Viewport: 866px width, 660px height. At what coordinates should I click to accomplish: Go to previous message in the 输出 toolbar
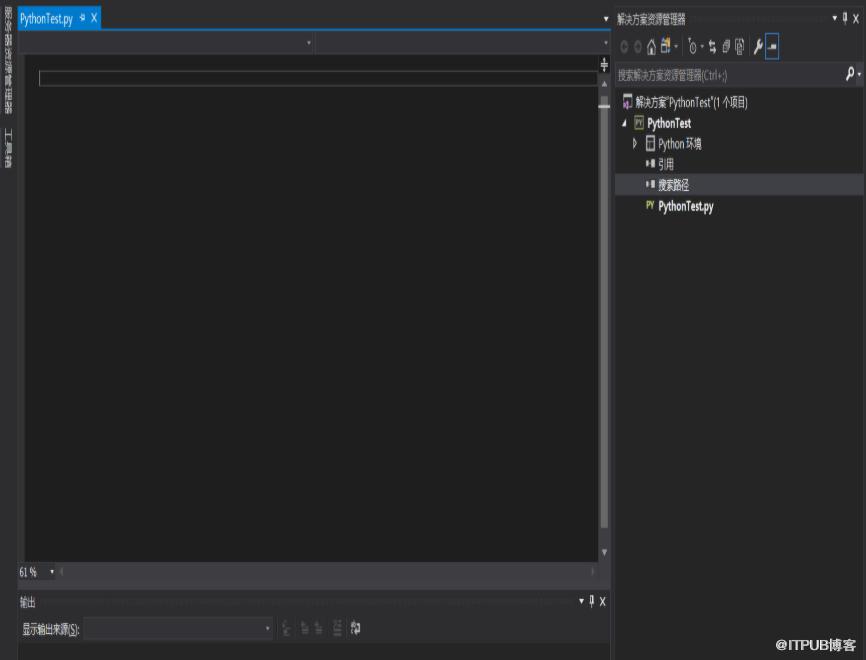(304, 628)
